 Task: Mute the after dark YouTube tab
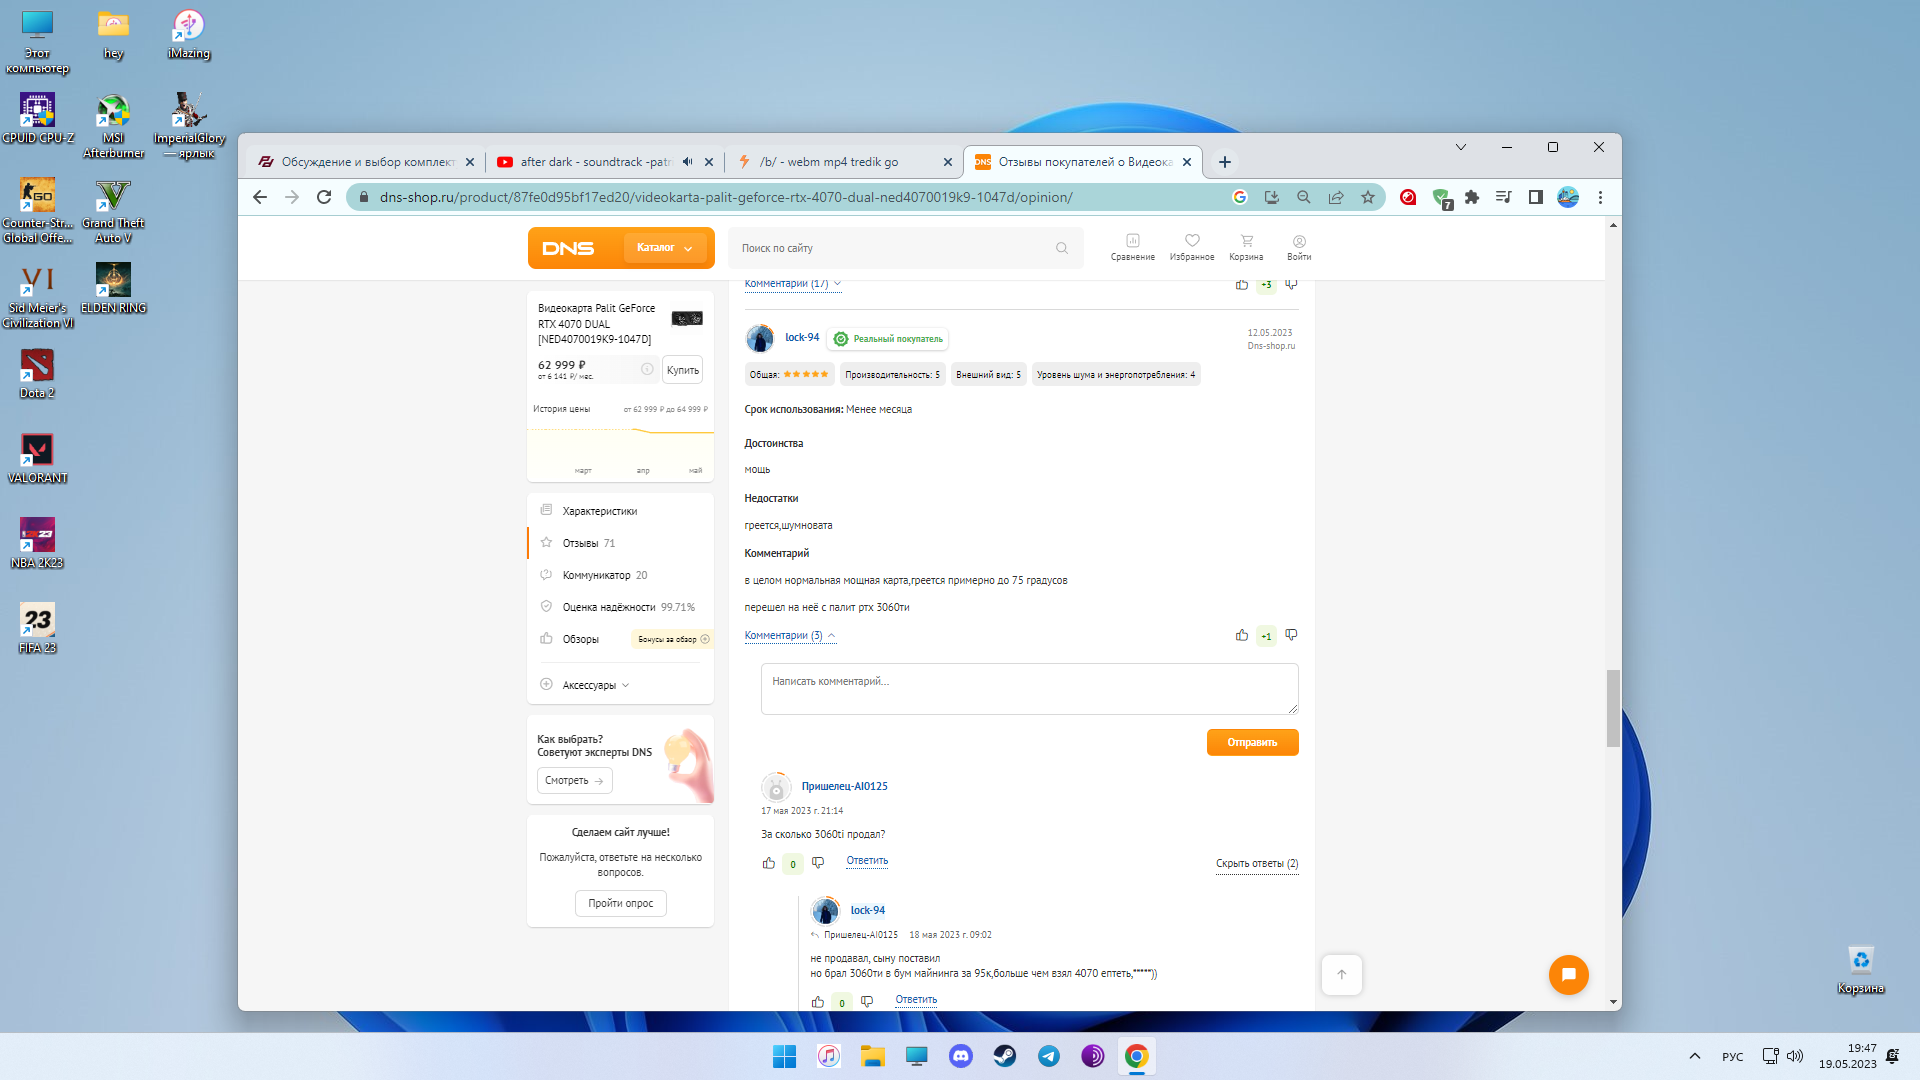coord(687,161)
